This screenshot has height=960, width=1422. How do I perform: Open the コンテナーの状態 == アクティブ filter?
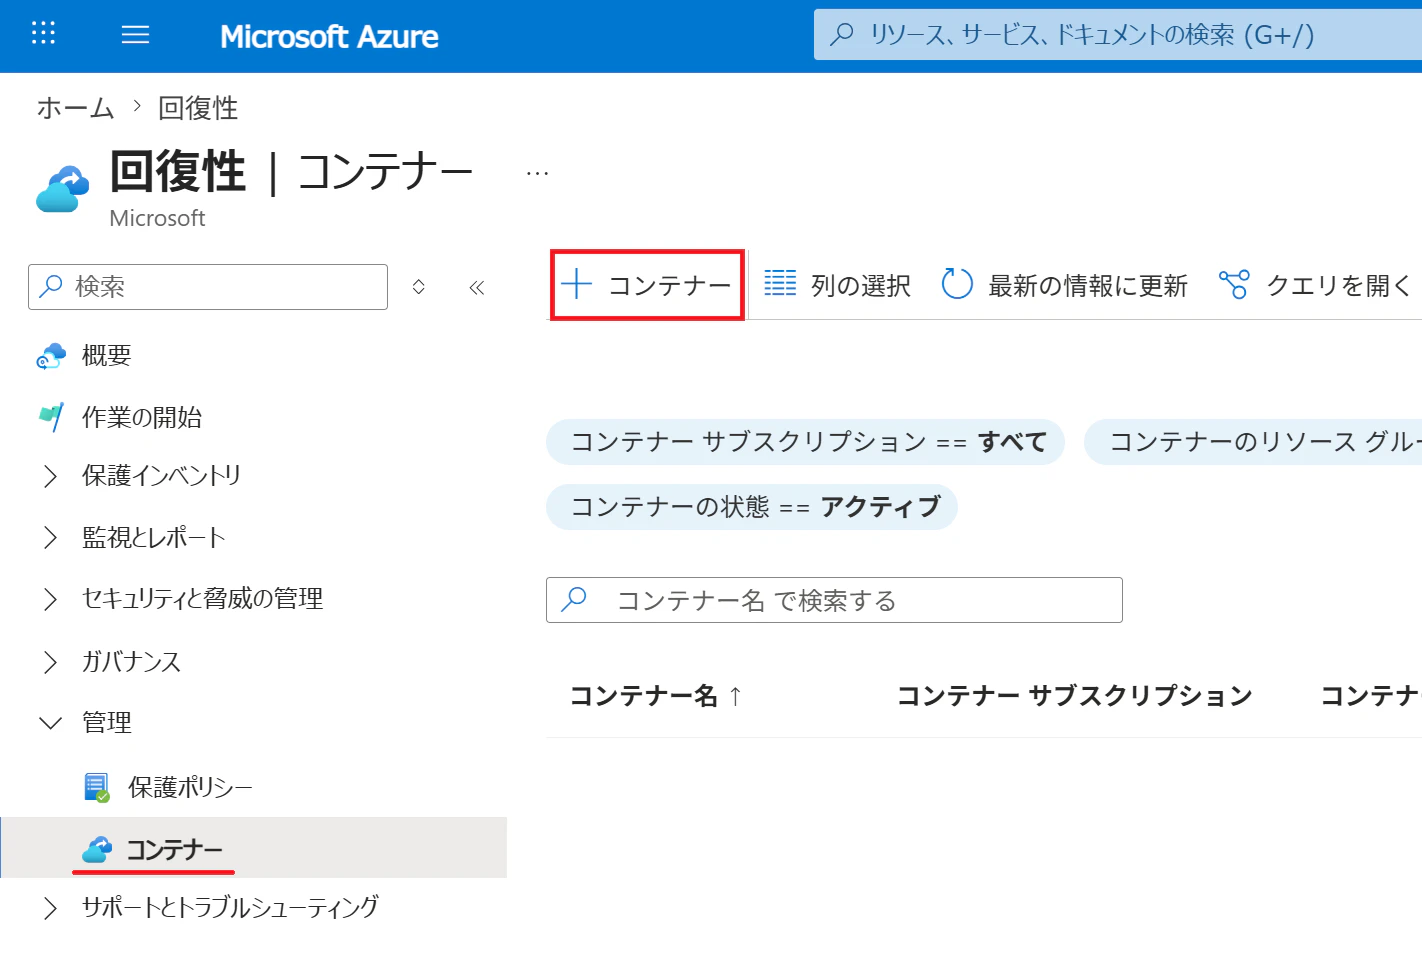[x=752, y=507]
